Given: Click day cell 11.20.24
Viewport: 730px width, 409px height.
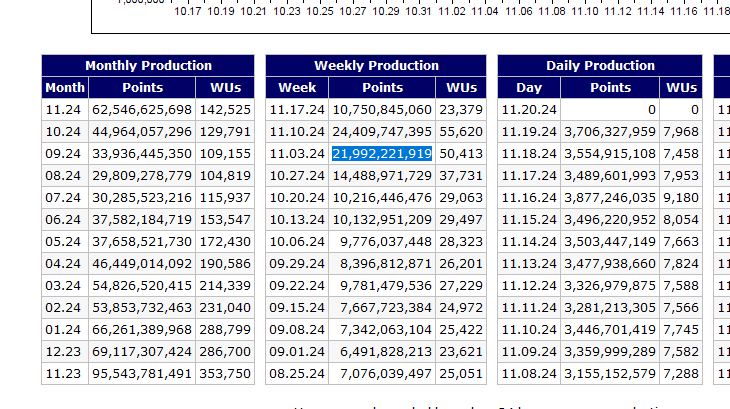Looking at the screenshot, I should (529, 110).
